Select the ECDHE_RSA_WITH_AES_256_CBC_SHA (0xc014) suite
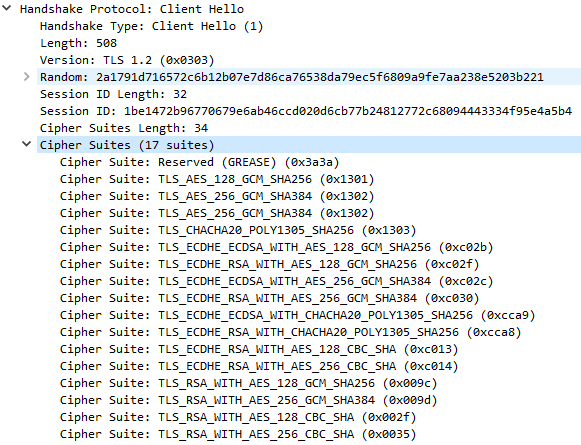 click(x=259, y=366)
